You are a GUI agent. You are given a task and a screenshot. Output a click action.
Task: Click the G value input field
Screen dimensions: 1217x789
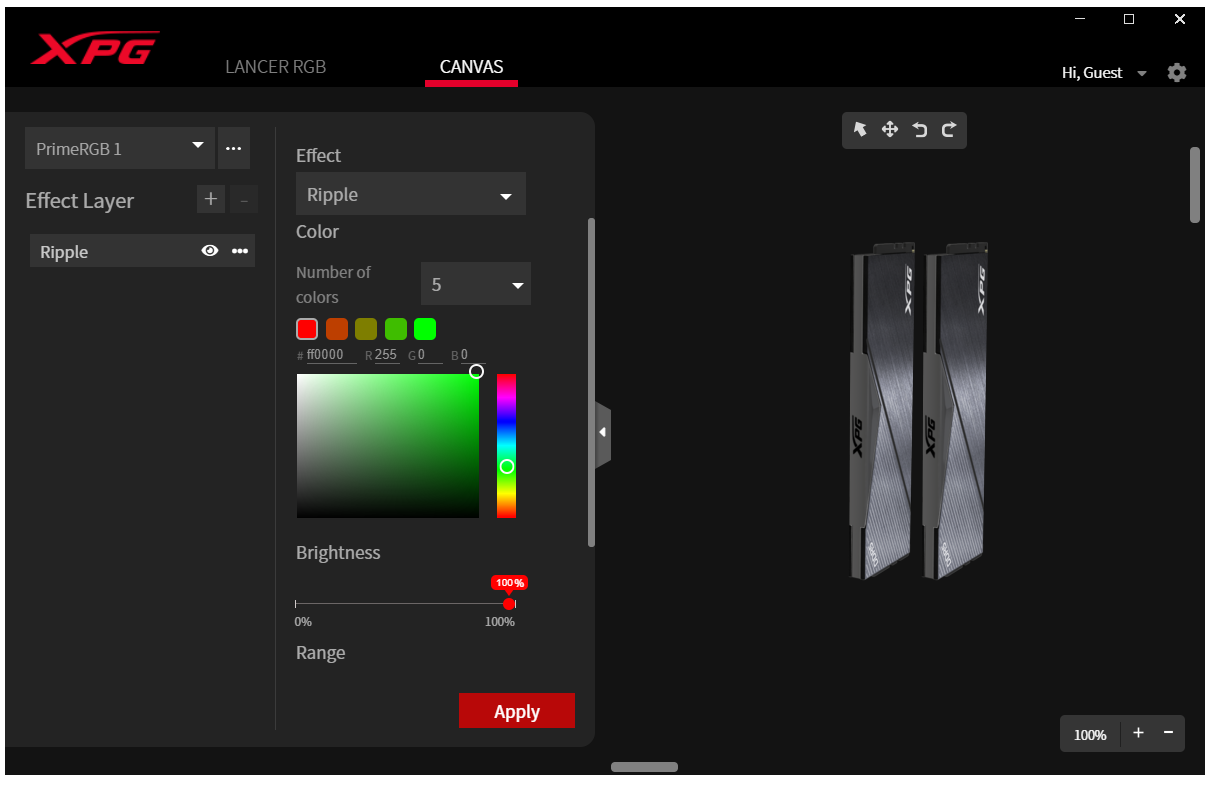pos(430,355)
